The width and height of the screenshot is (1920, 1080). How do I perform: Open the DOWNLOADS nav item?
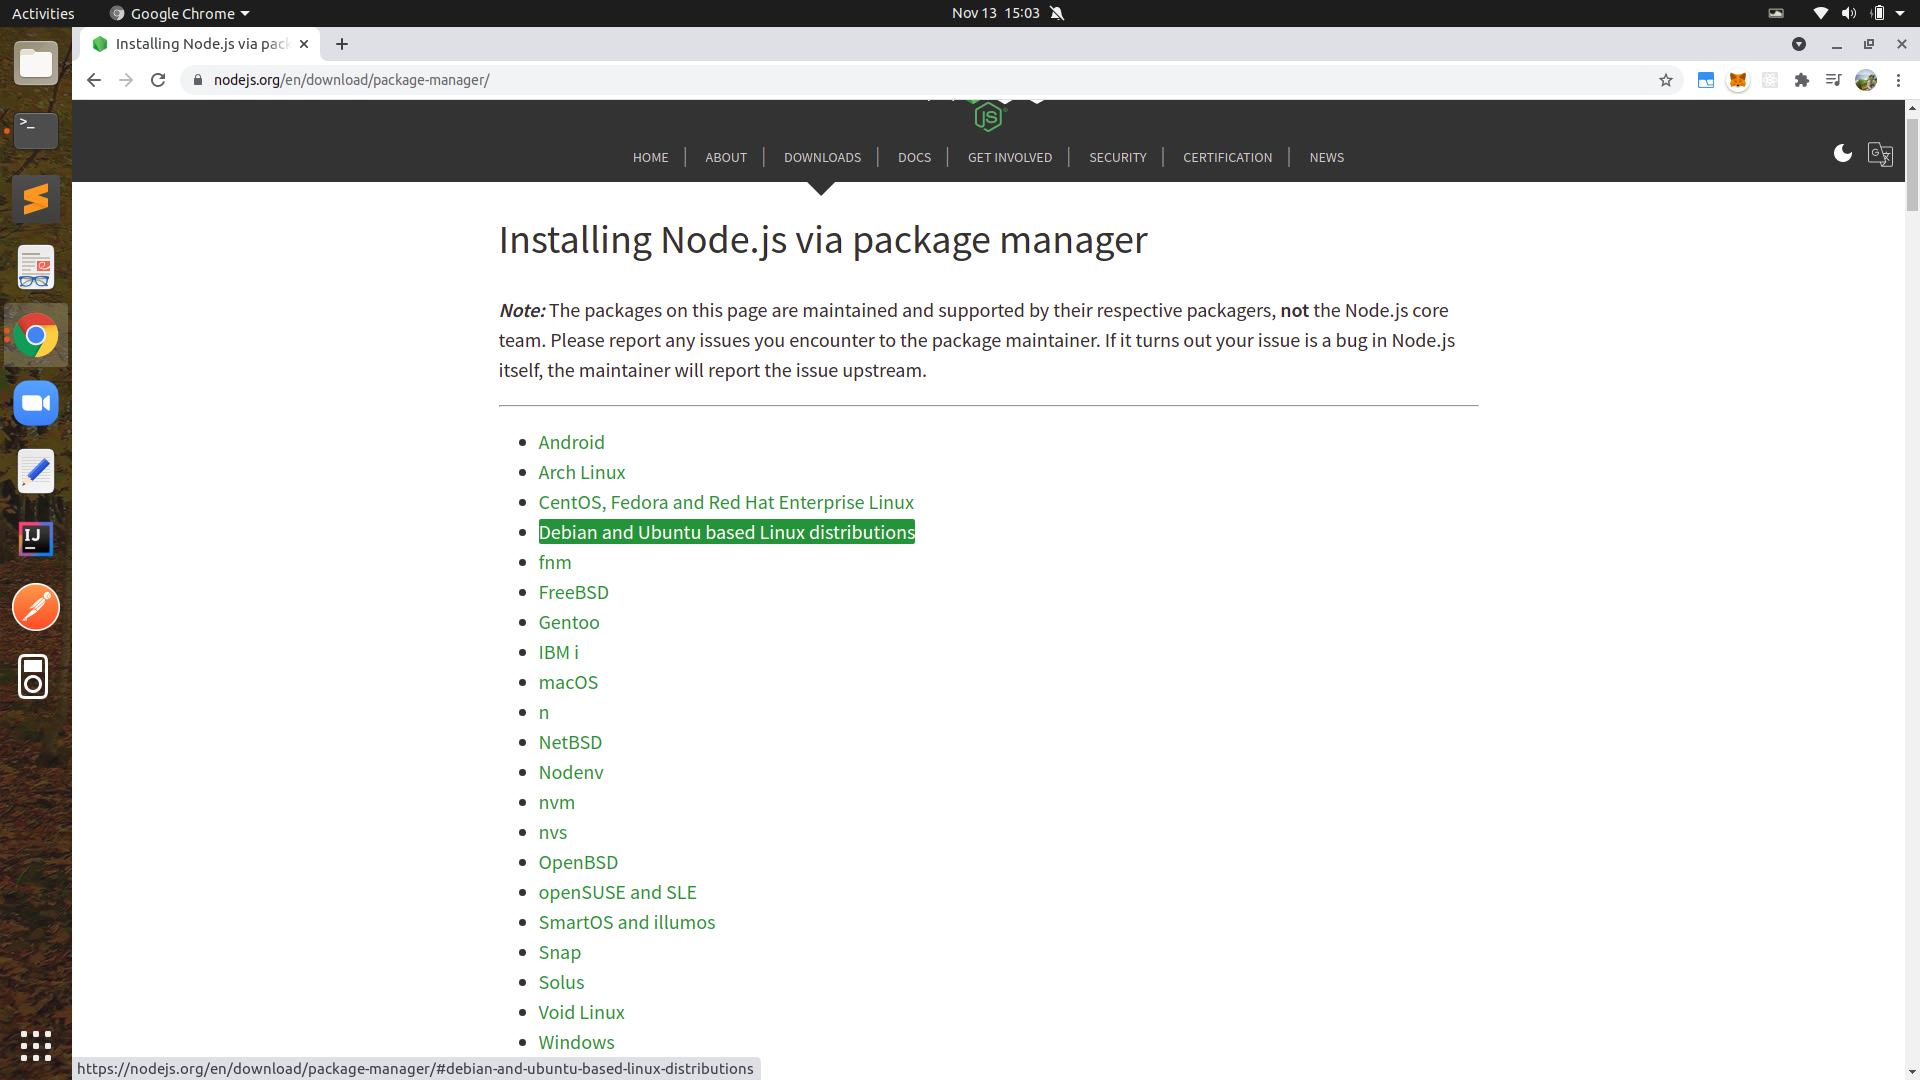tap(822, 157)
